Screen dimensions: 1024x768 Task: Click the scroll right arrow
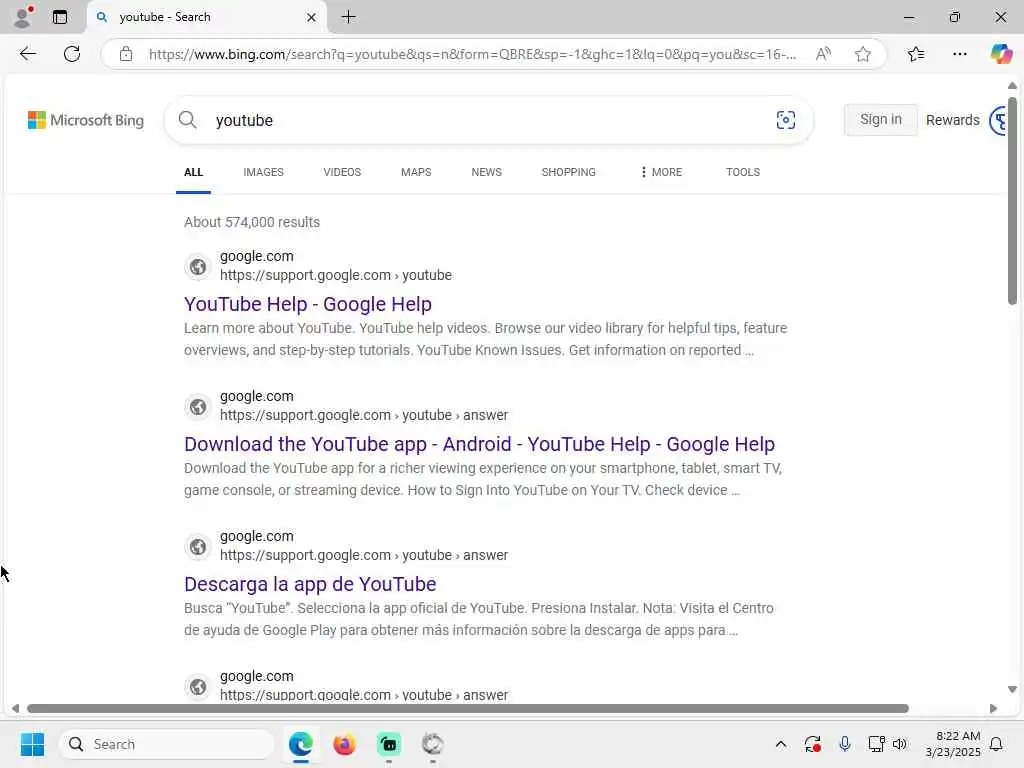pos(993,709)
